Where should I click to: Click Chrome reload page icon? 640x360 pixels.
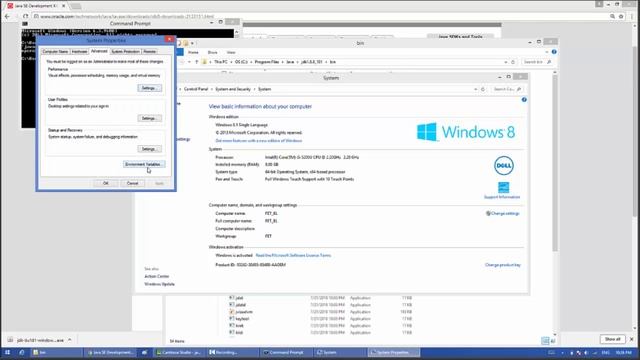tap(25, 16)
